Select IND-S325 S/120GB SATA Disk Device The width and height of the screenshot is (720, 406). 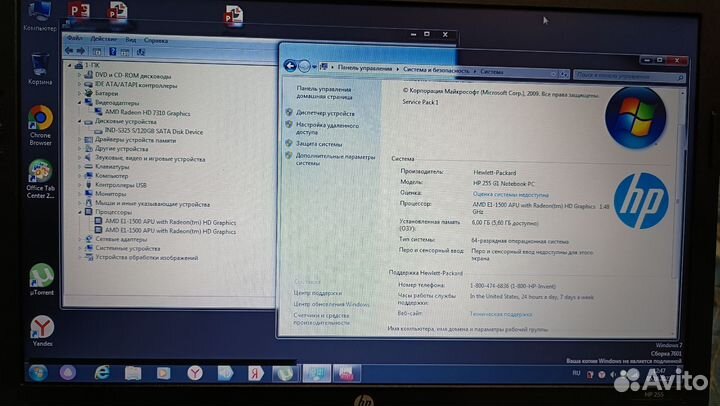coord(153,131)
